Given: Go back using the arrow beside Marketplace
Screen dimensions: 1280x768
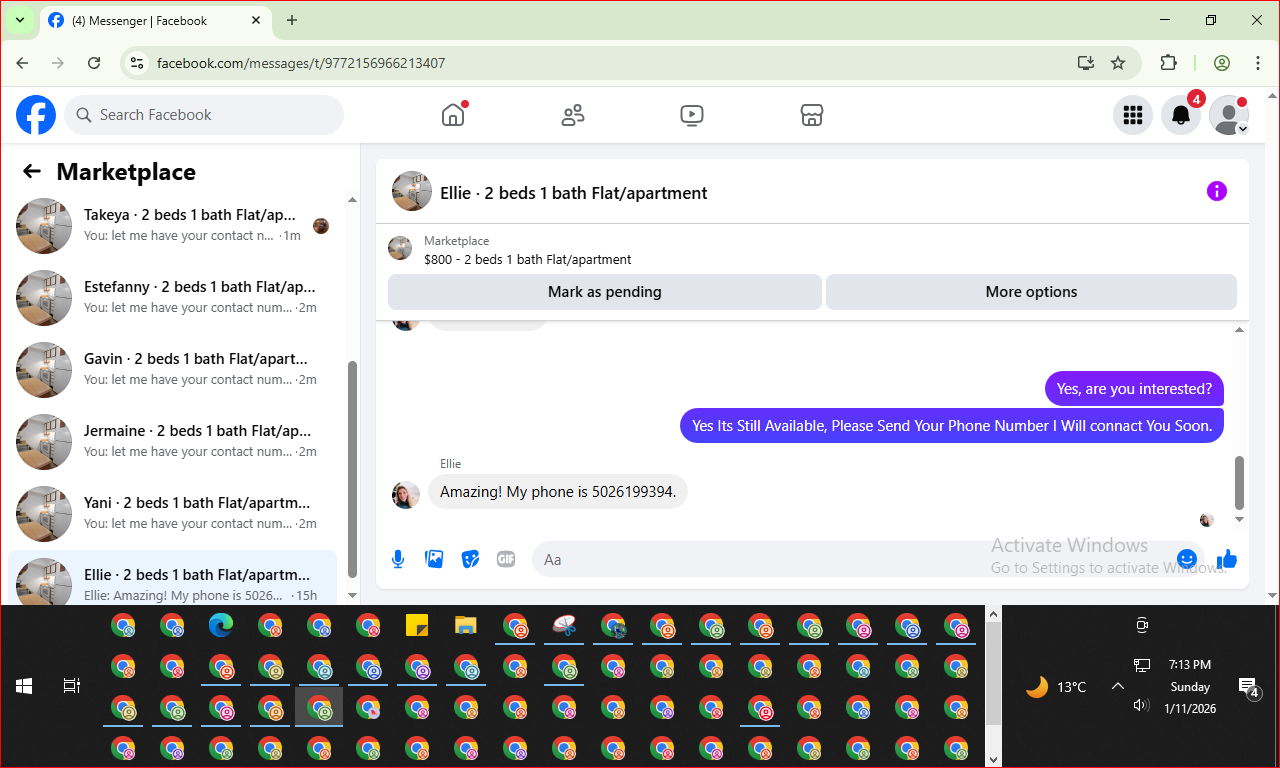Looking at the screenshot, I should point(32,172).
